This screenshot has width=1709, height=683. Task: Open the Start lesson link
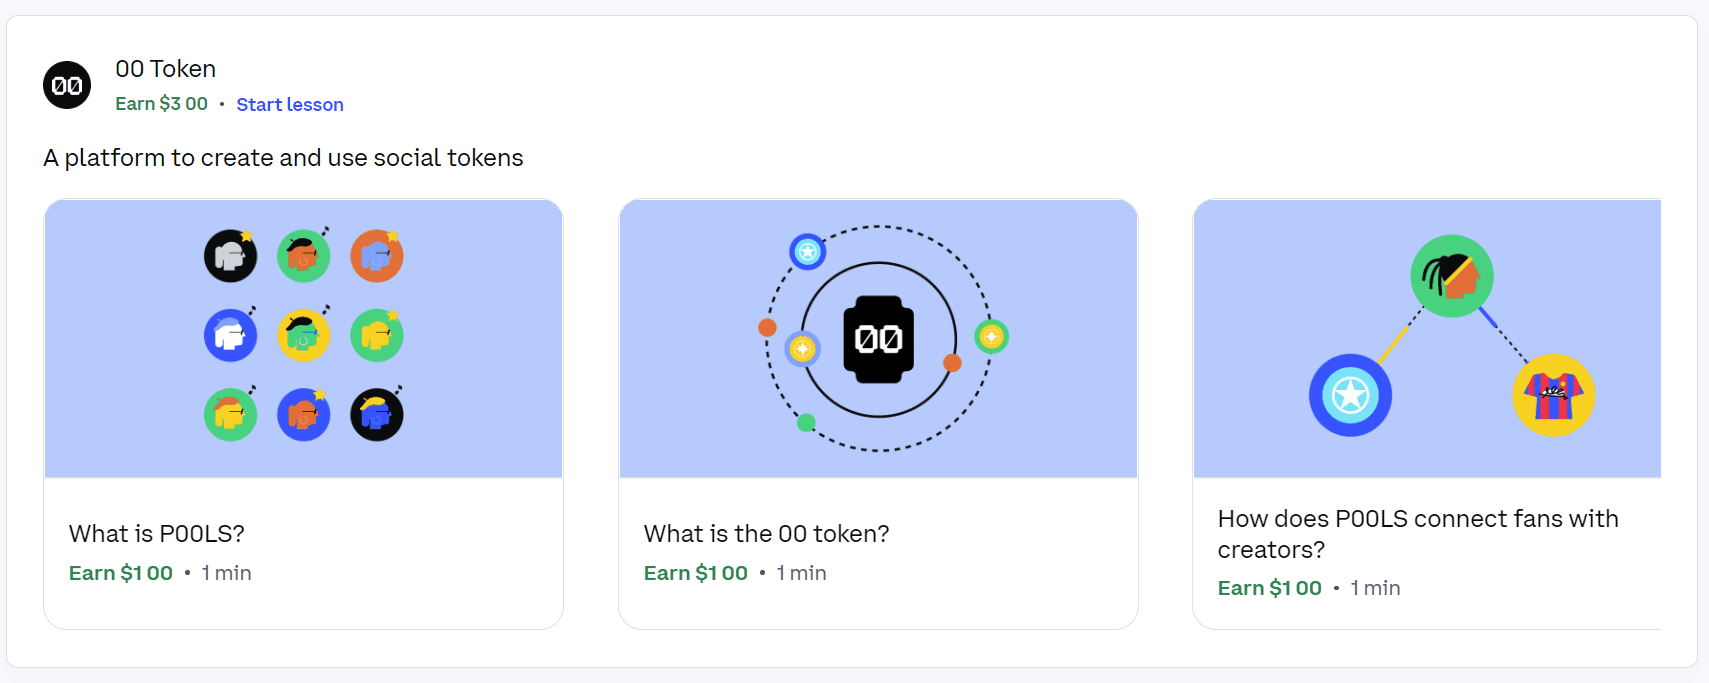click(x=290, y=104)
